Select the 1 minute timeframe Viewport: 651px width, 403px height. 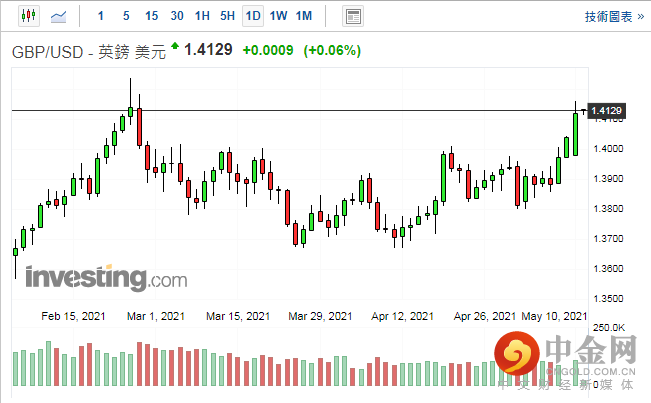(x=100, y=16)
